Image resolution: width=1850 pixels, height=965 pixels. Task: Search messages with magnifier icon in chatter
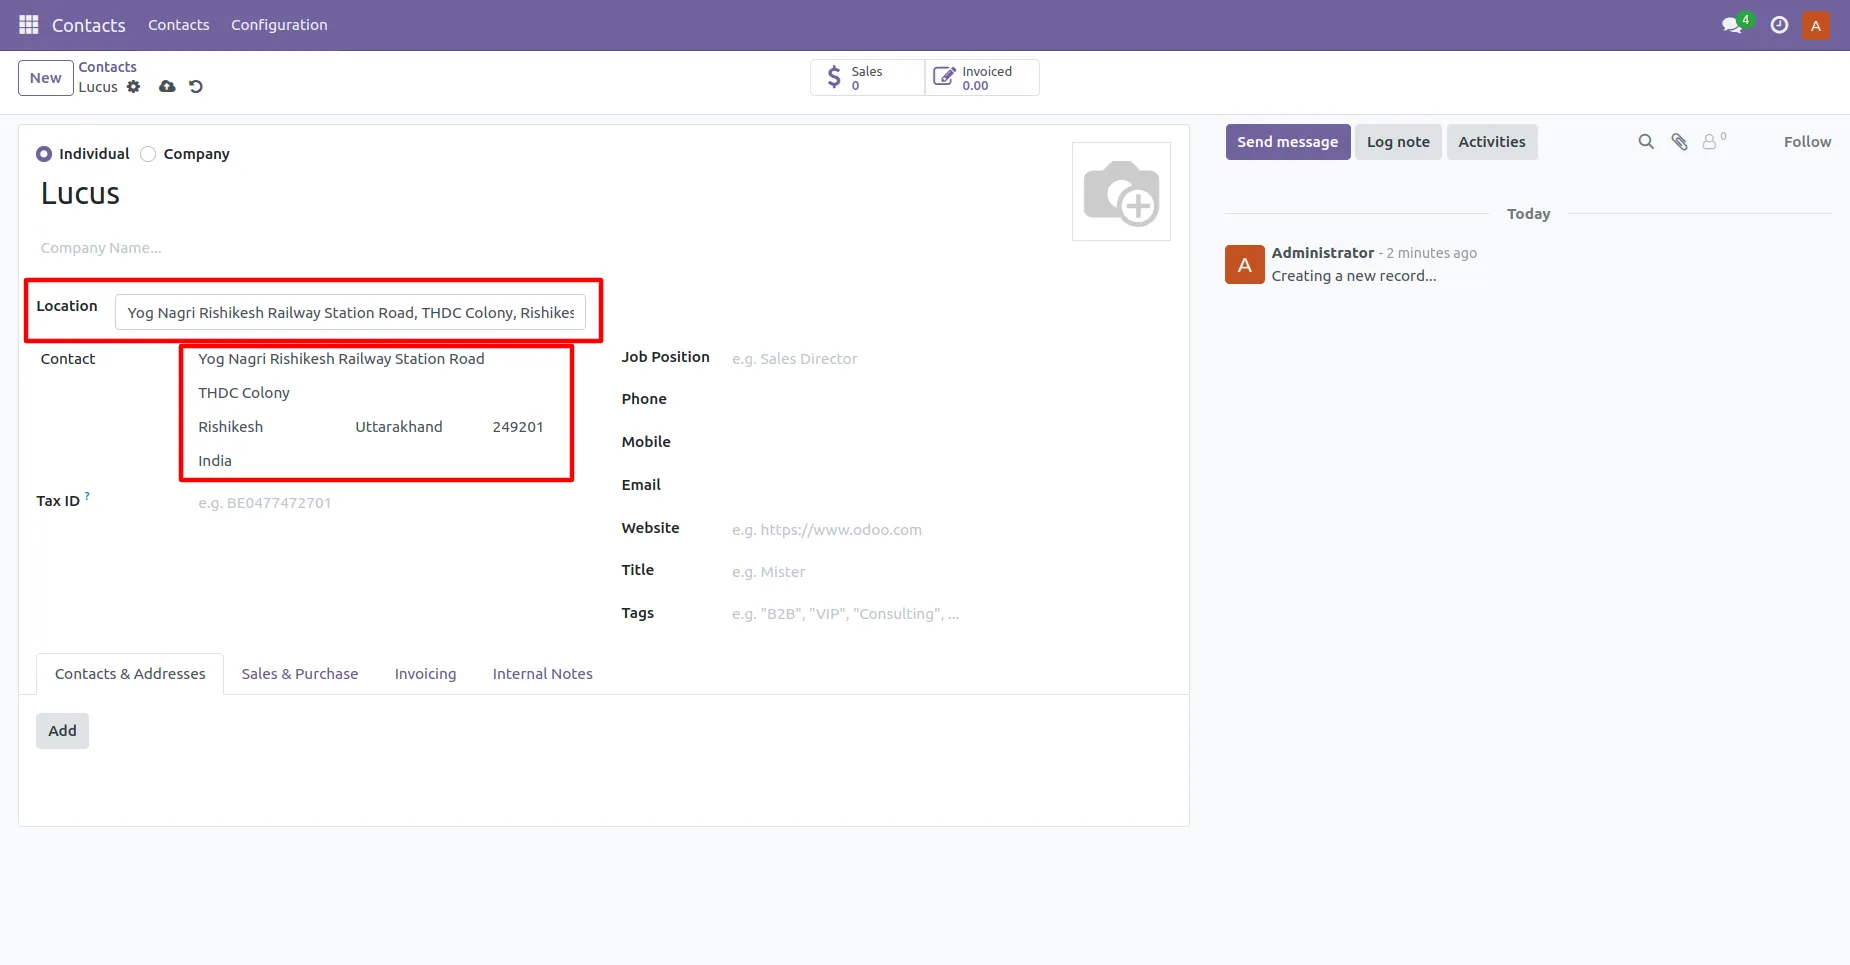click(x=1646, y=142)
